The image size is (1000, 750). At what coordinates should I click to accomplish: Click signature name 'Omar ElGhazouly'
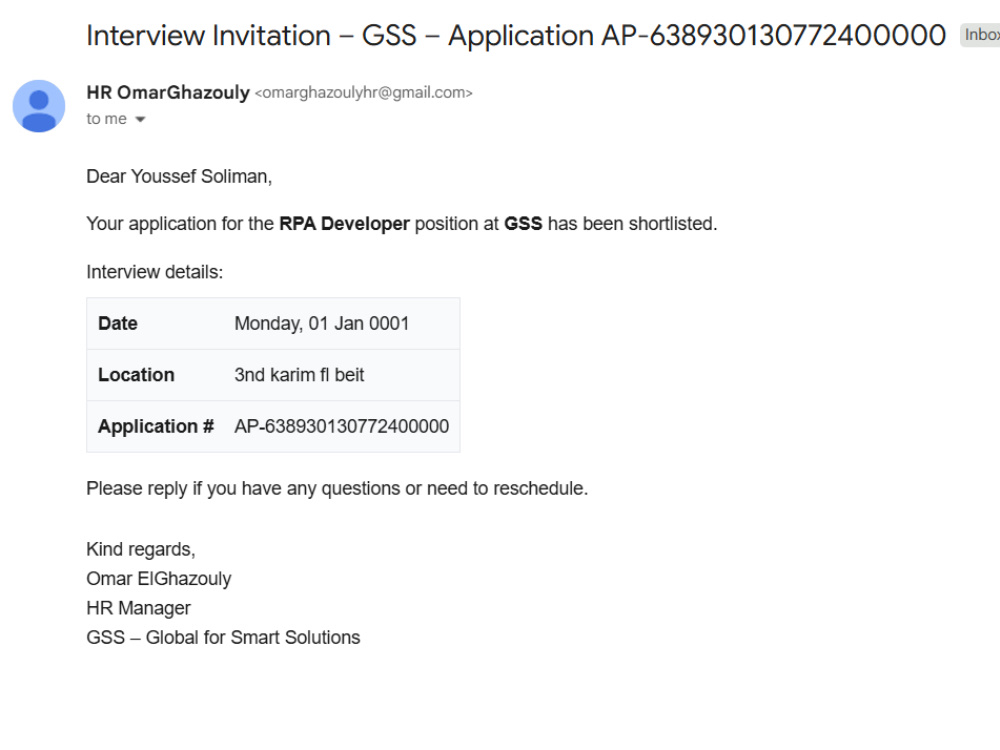159,578
